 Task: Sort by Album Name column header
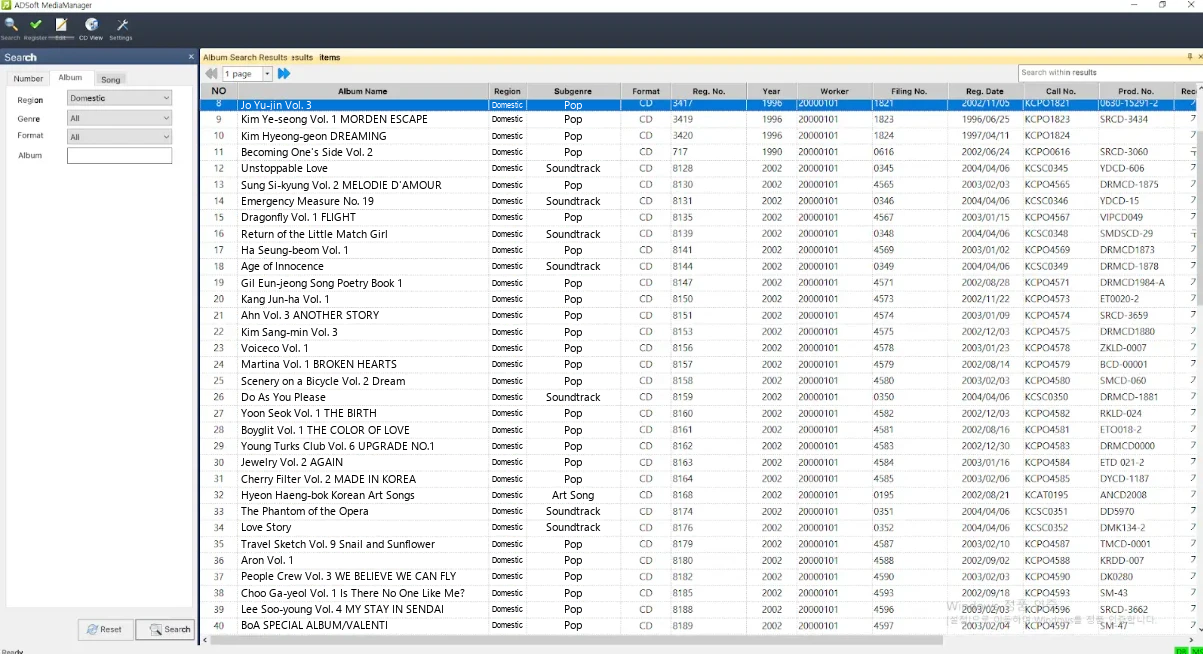[x=362, y=91]
